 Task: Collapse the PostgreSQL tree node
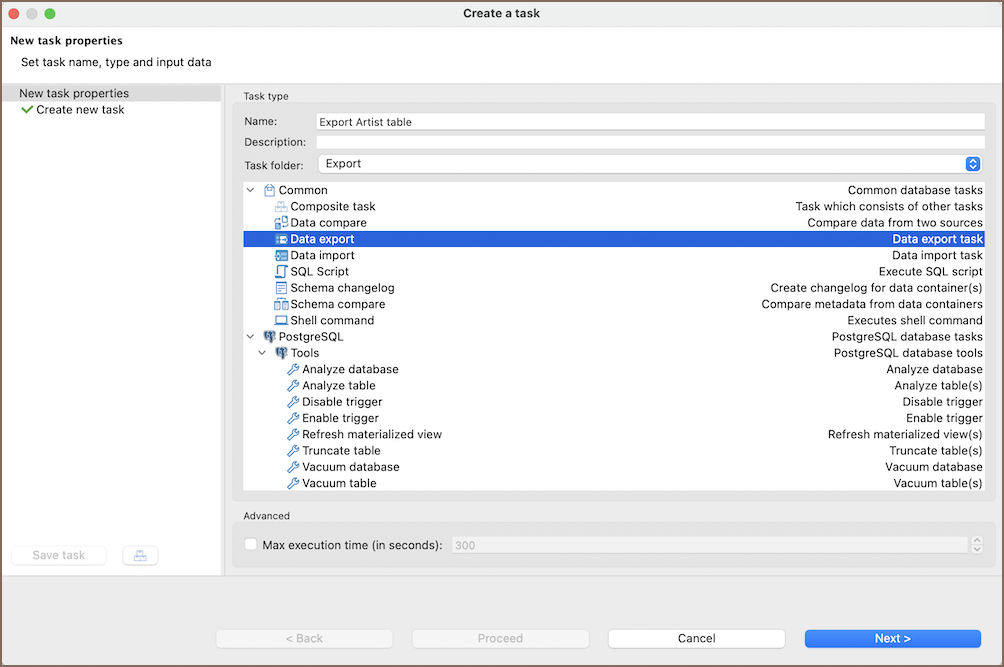pyautogui.click(x=250, y=337)
